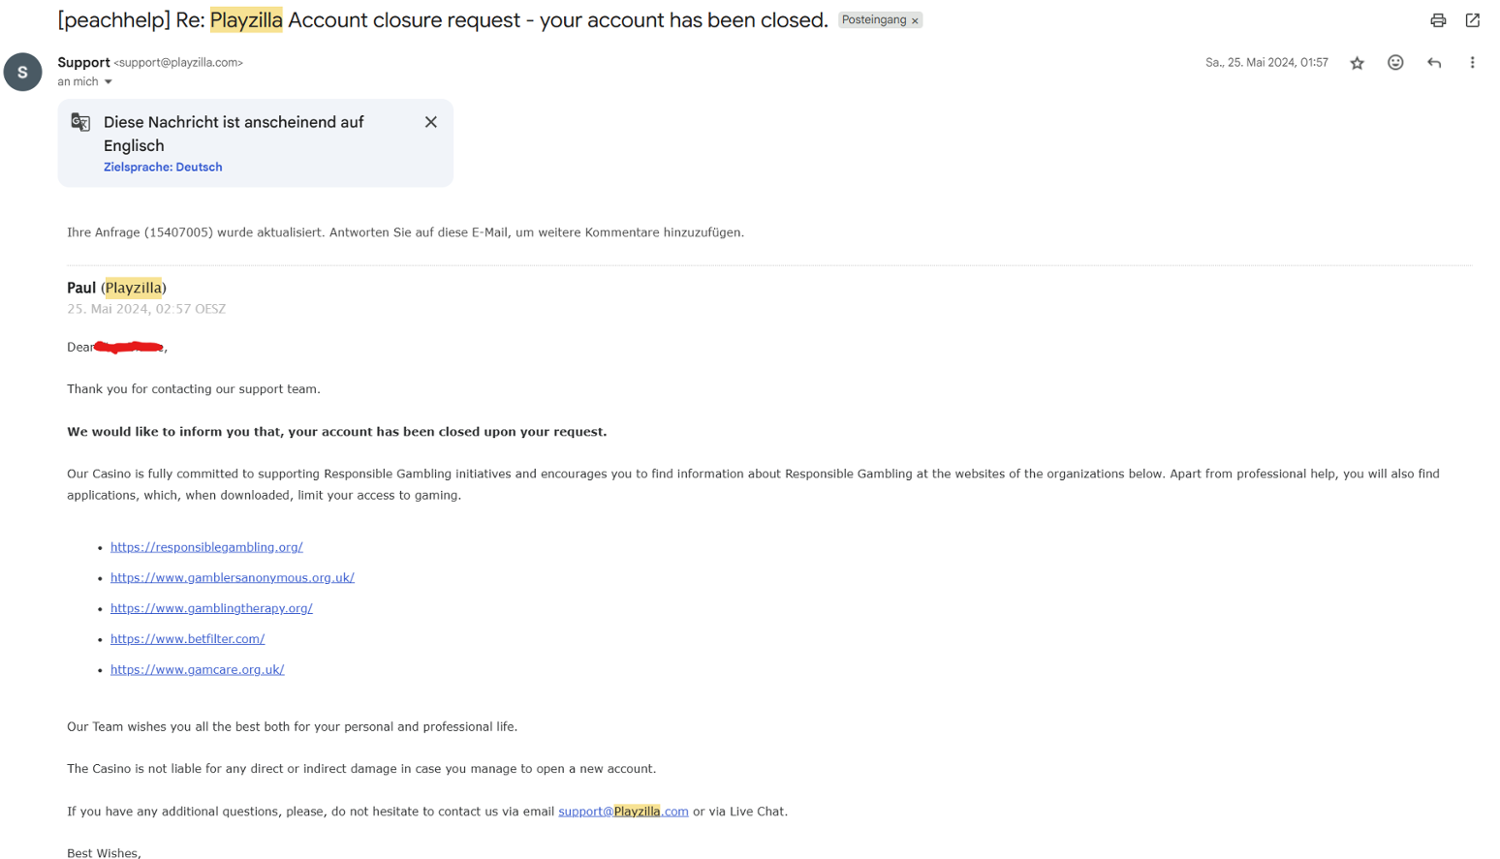Print this email with the printer icon
1500x859 pixels.
(x=1437, y=20)
